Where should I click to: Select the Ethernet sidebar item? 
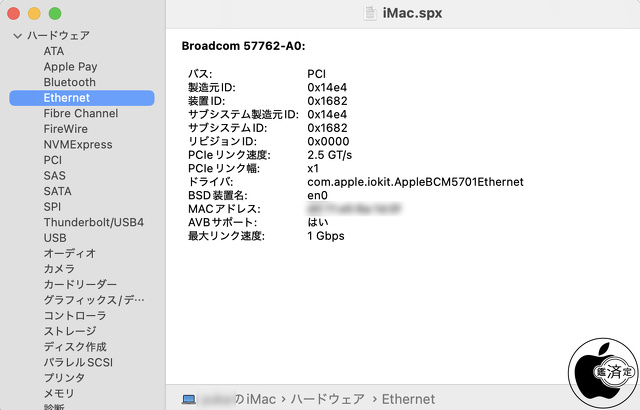67,98
